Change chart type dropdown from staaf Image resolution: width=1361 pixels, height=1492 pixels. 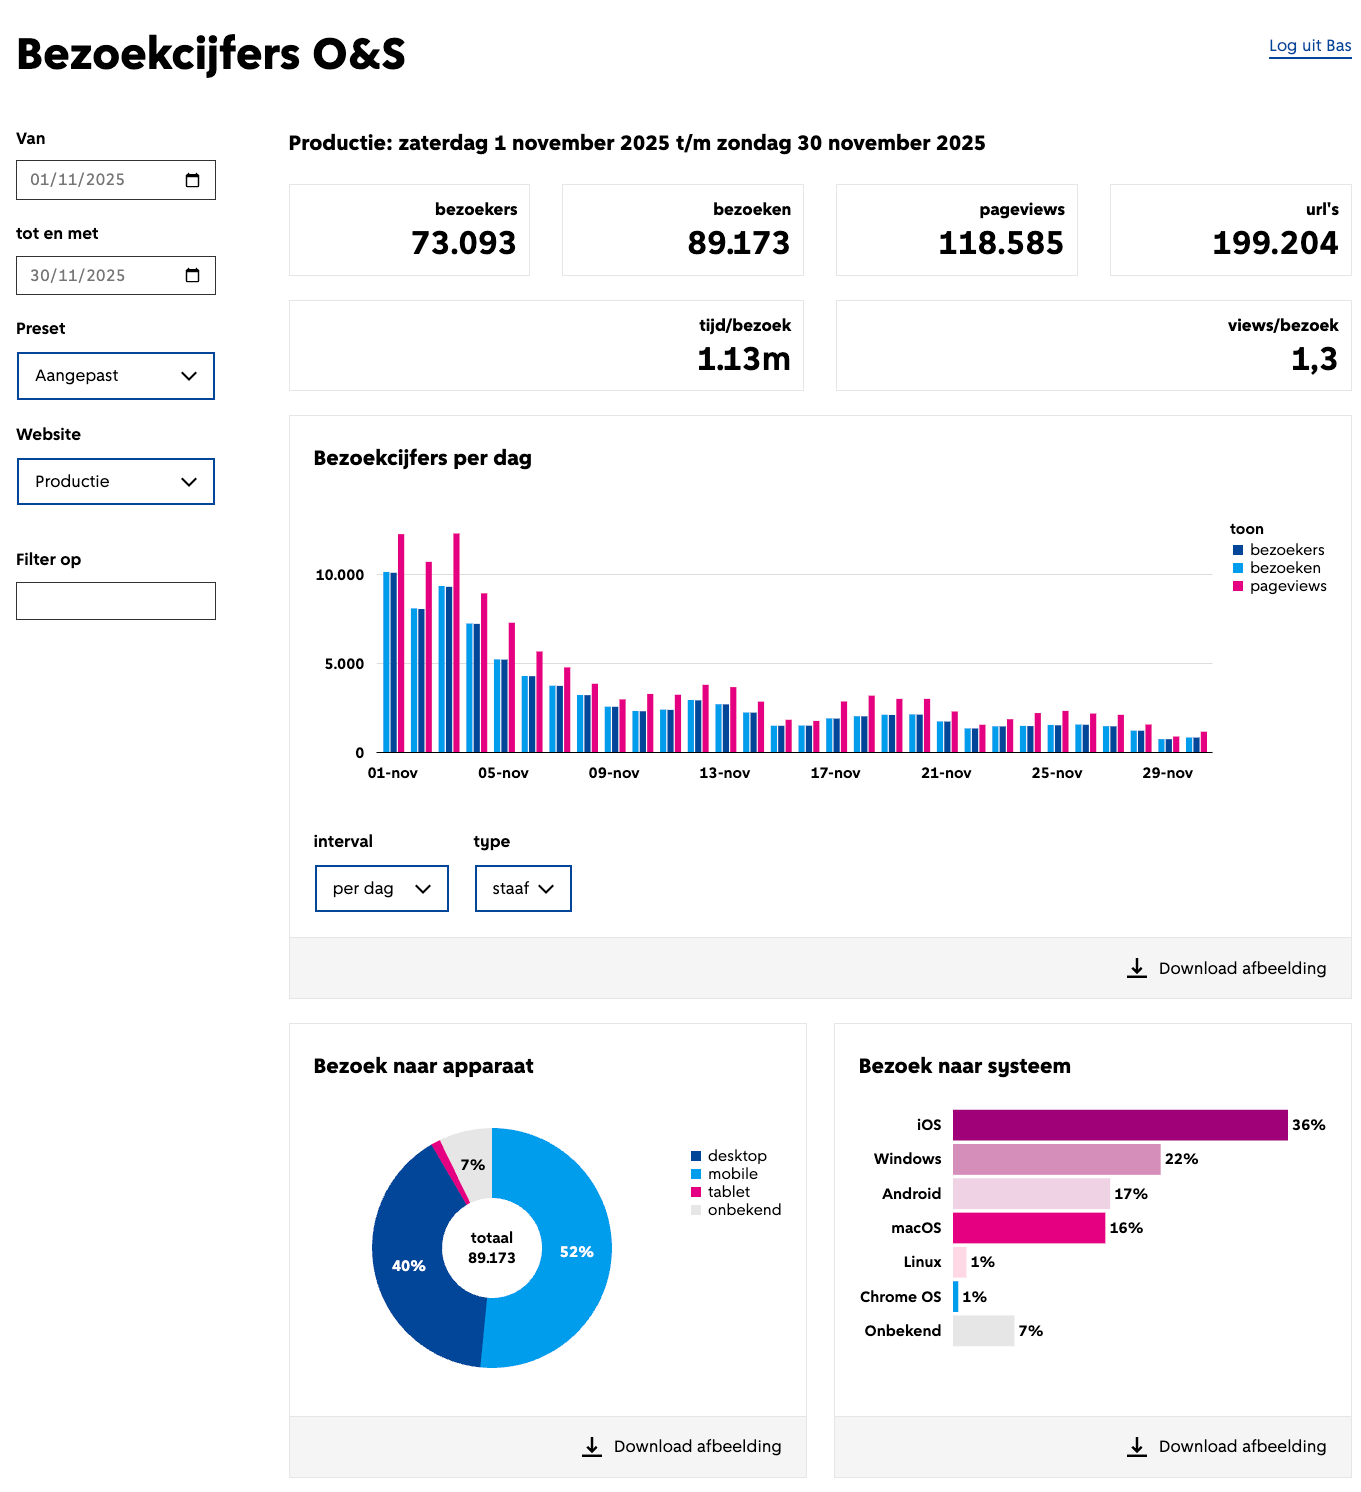pos(523,888)
